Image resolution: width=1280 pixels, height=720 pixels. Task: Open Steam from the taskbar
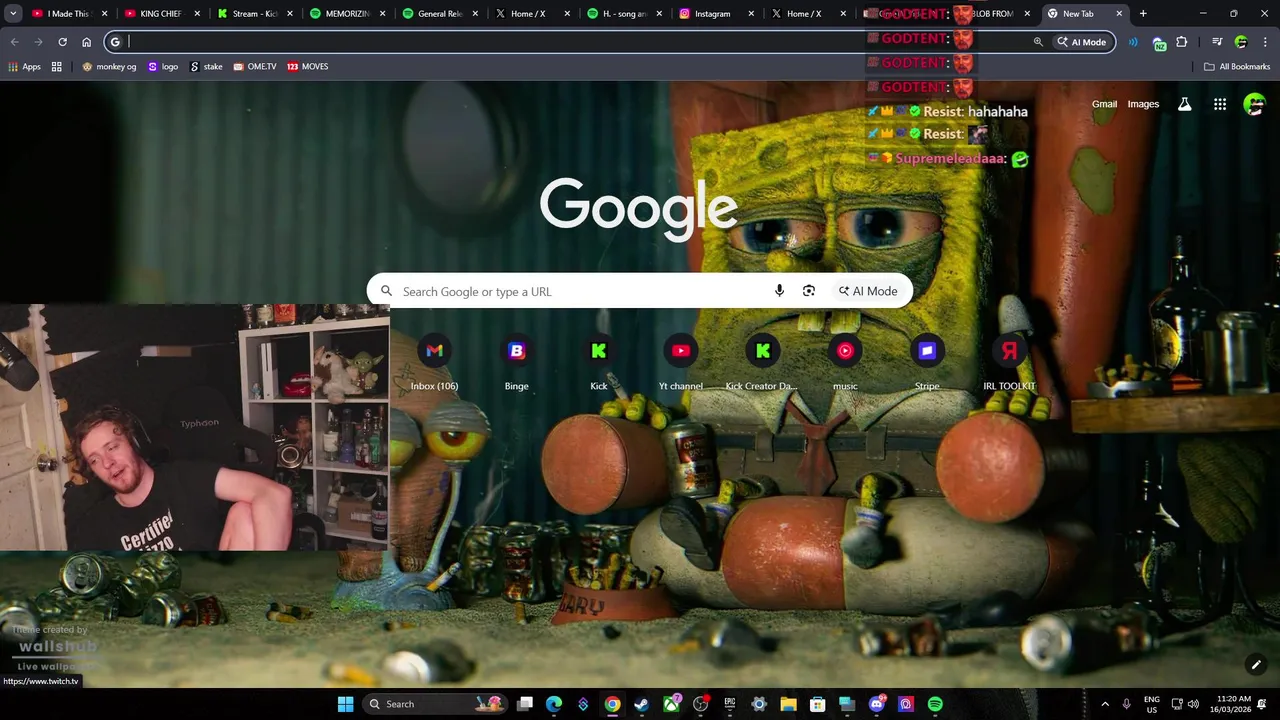tap(641, 704)
